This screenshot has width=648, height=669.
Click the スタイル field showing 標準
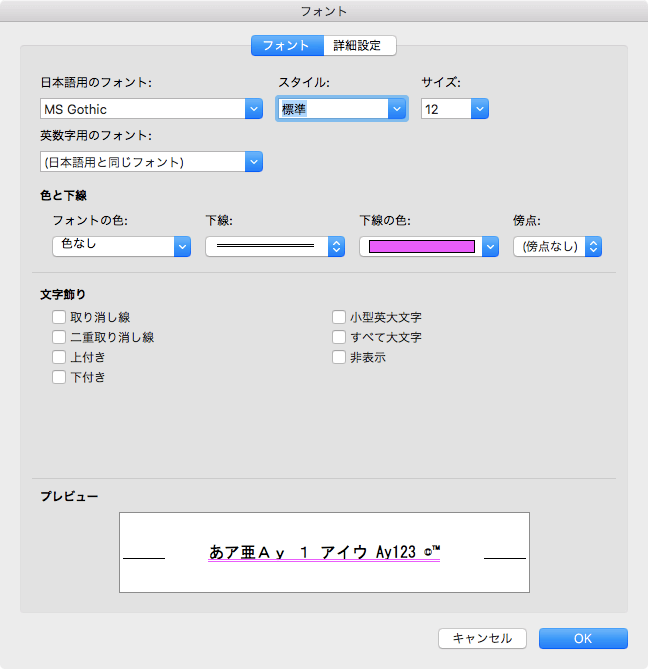[332, 109]
